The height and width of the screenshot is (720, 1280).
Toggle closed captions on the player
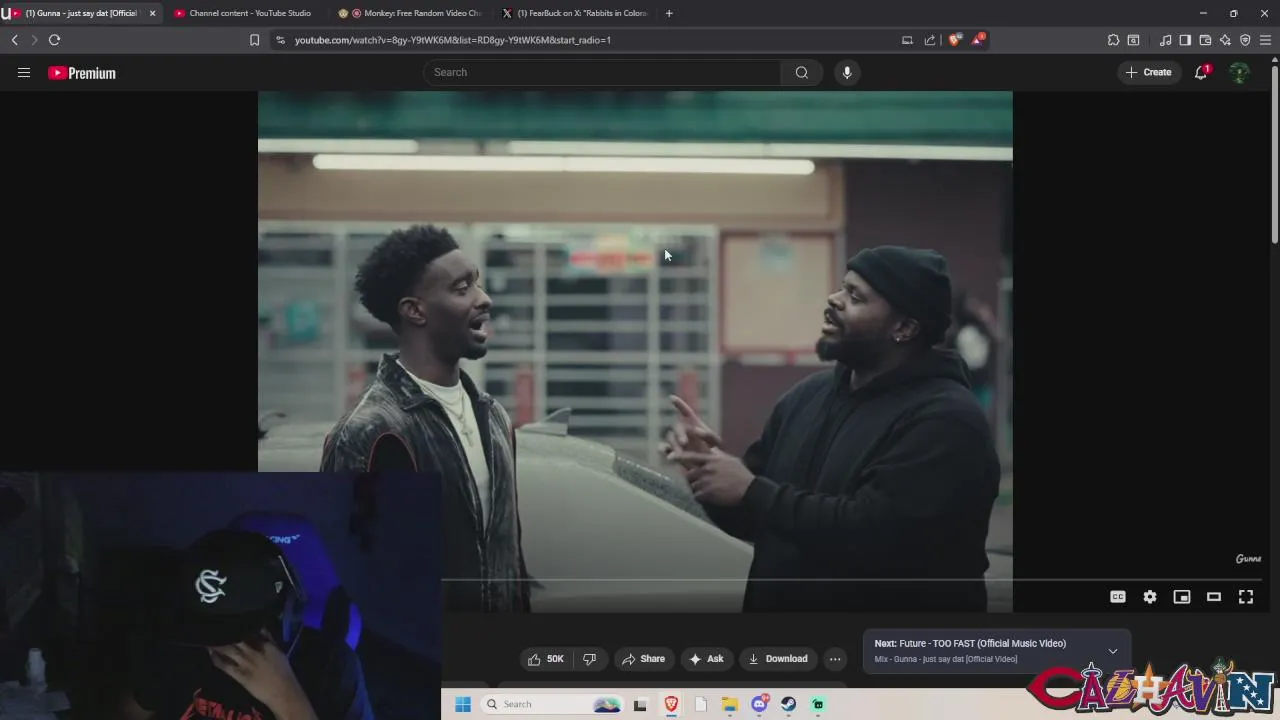pos(1118,597)
